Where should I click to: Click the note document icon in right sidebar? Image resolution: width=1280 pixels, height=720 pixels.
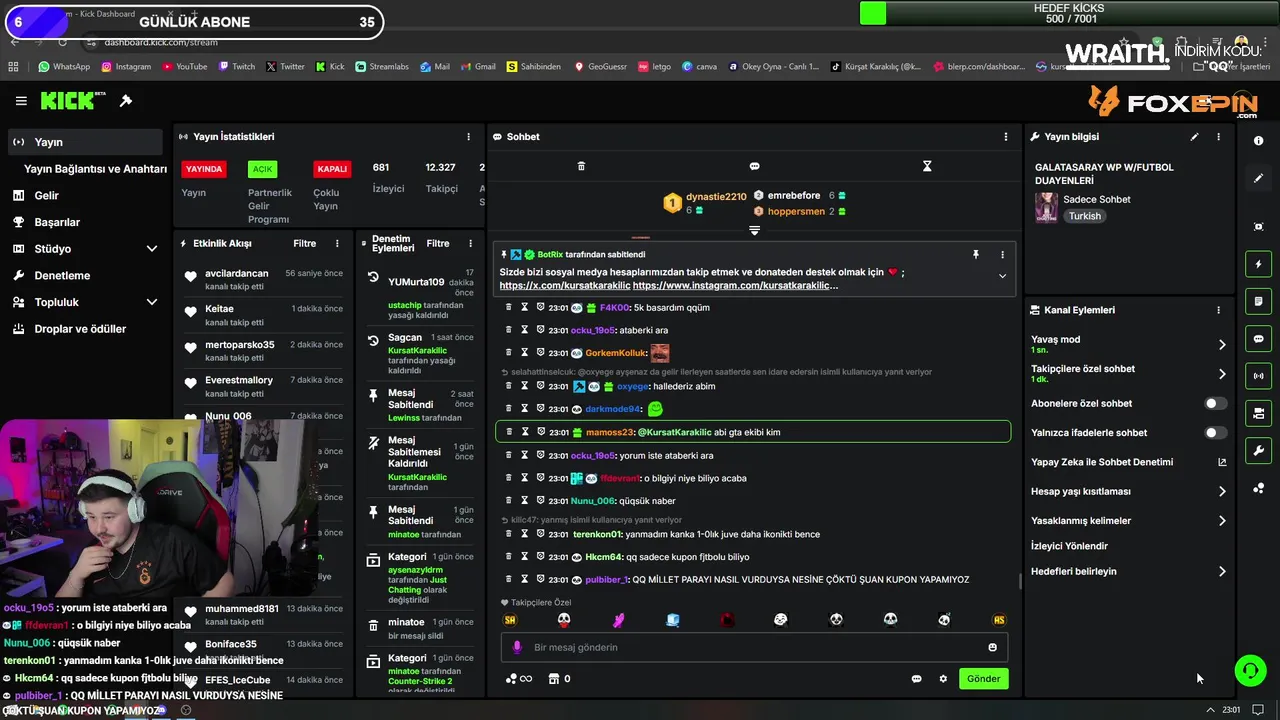coord(1258,301)
